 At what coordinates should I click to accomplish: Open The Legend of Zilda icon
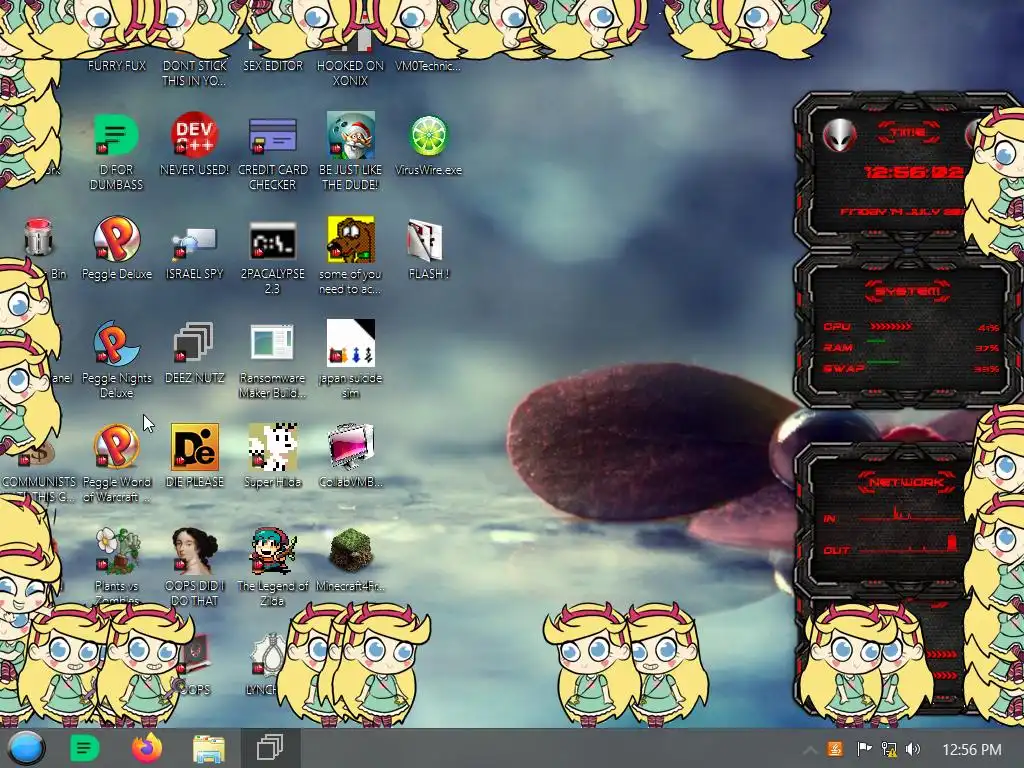click(272, 551)
